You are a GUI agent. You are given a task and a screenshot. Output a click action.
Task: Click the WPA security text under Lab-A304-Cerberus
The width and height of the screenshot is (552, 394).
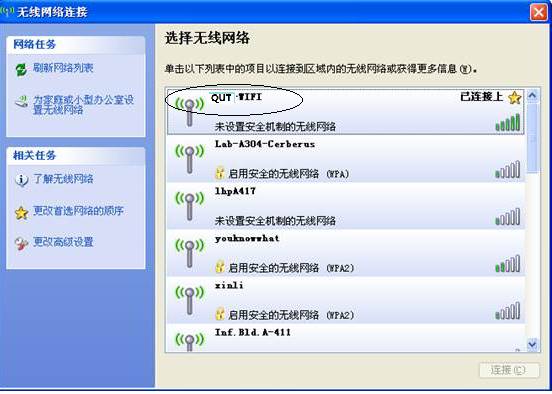coord(289,174)
